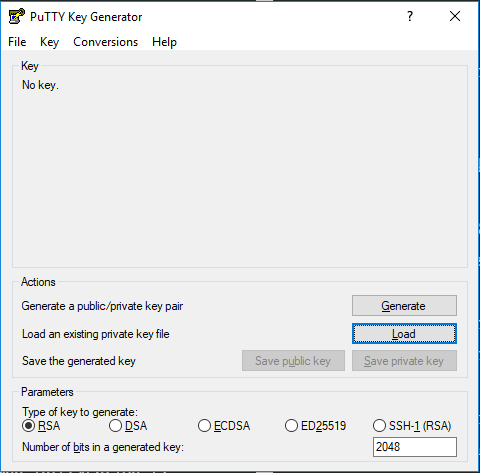The width and height of the screenshot is (480, 473).
Task: Open the Key menu
Action: point(49,42)
